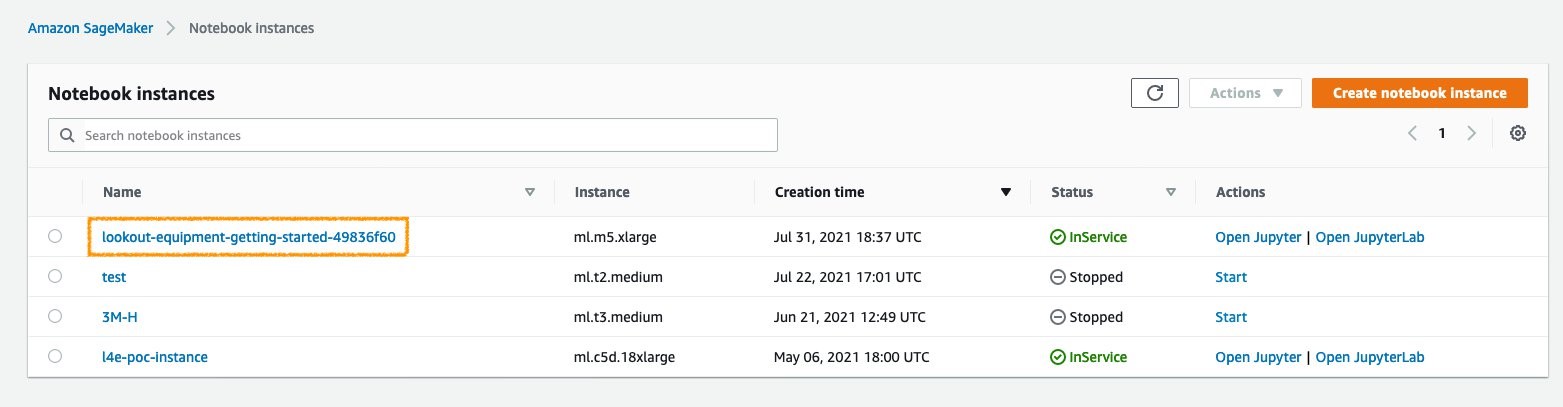
Task: Click the InService status icon for l4e-poc-instance
Action: click(1057, 357)
